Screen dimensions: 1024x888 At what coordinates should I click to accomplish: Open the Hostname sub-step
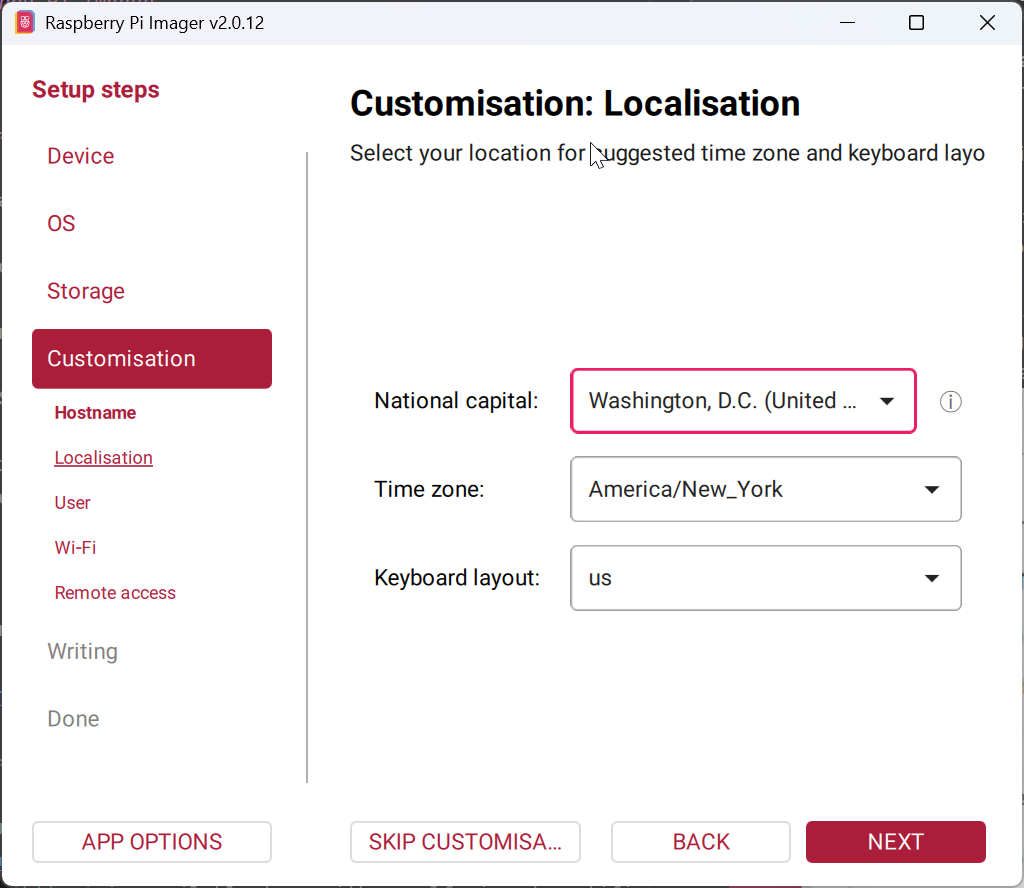pos(95,413)
